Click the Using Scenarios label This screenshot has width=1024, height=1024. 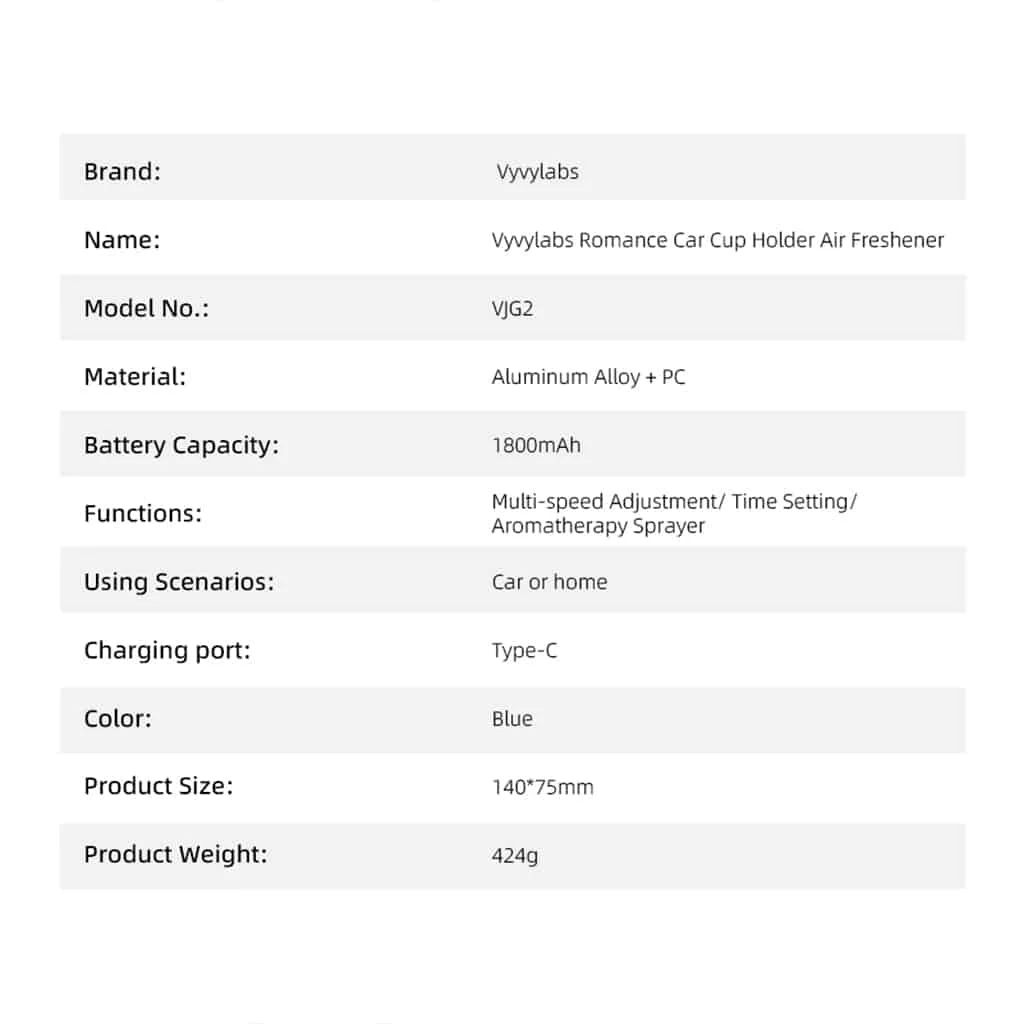180,582
